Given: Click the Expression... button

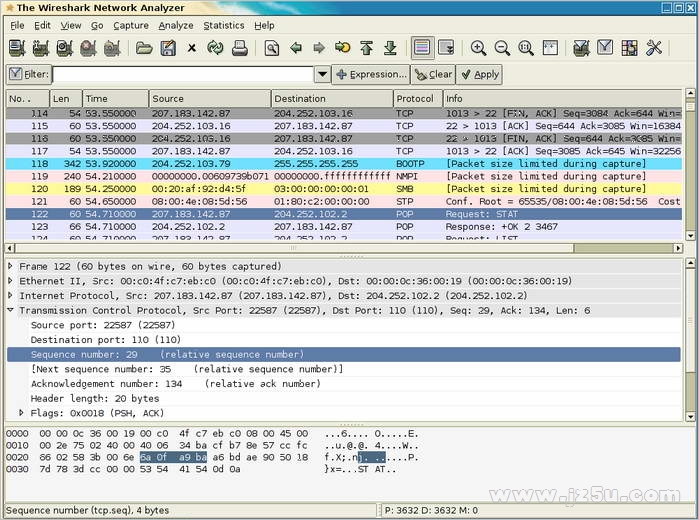Looking at the screenshot, I should (371, 74).
